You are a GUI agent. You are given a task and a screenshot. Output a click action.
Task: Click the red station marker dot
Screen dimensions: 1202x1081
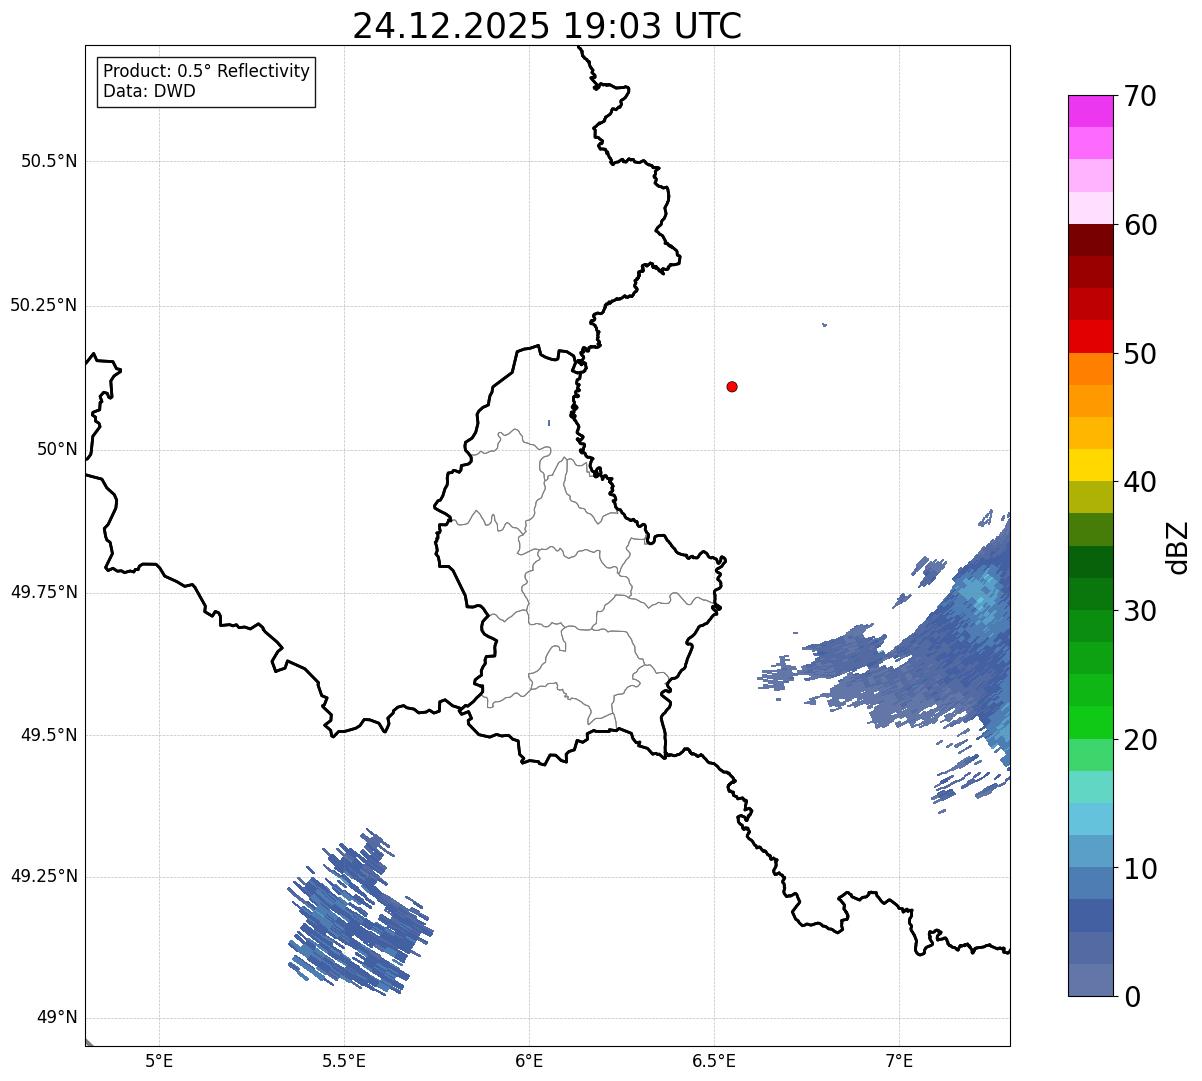click(732, 386)
